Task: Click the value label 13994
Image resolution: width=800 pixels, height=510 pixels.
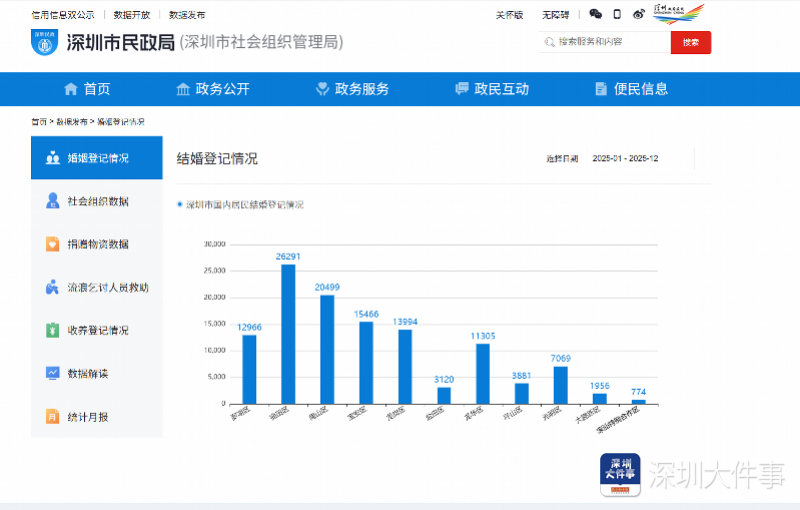Action: click(x=405, y=322)
